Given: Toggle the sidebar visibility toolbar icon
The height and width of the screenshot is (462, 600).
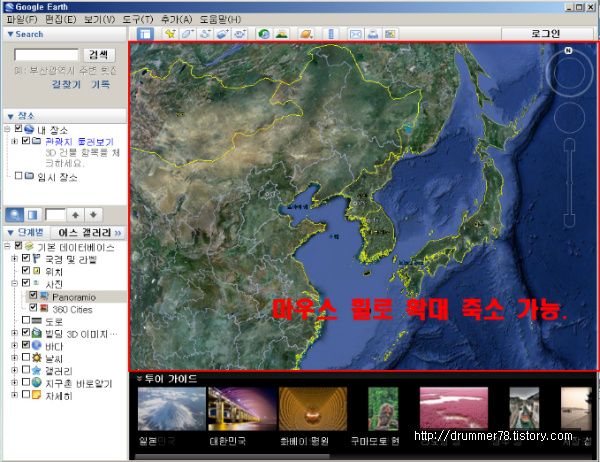Looking at the screenshot, I should pyautogui.click(x=145, y=34).
